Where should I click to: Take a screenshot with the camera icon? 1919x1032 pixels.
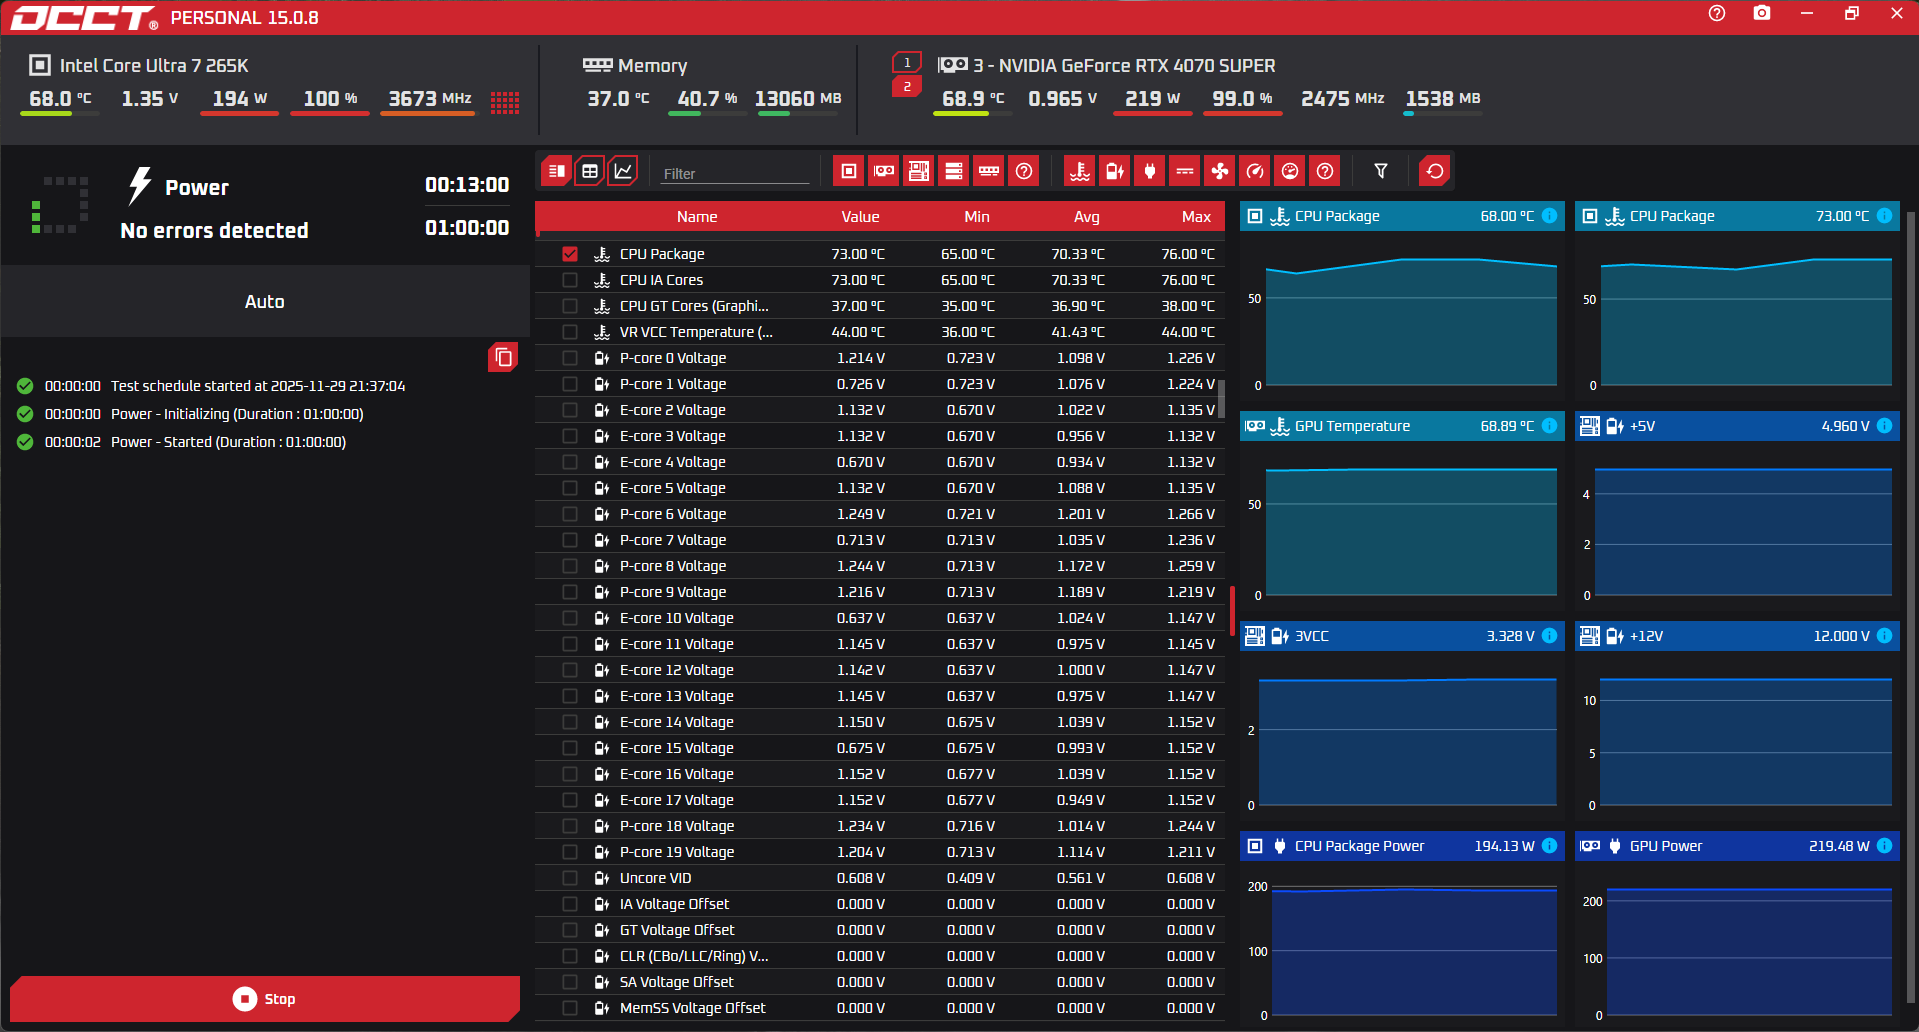(1761, 14)
